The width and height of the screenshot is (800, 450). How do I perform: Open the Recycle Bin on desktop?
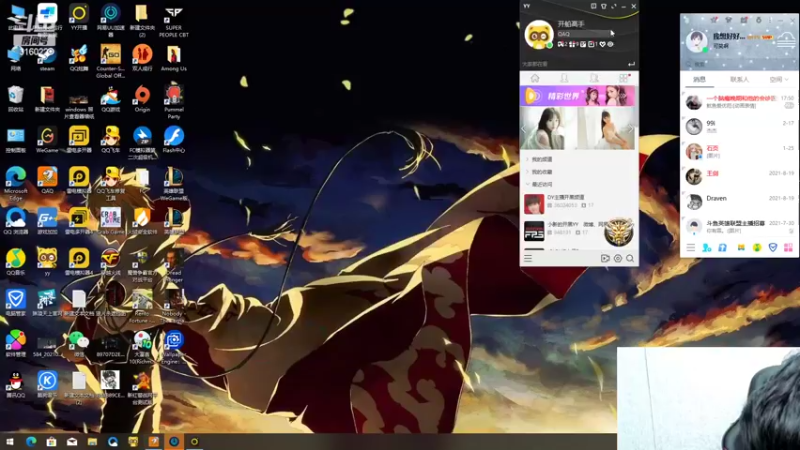coord(16,99)
